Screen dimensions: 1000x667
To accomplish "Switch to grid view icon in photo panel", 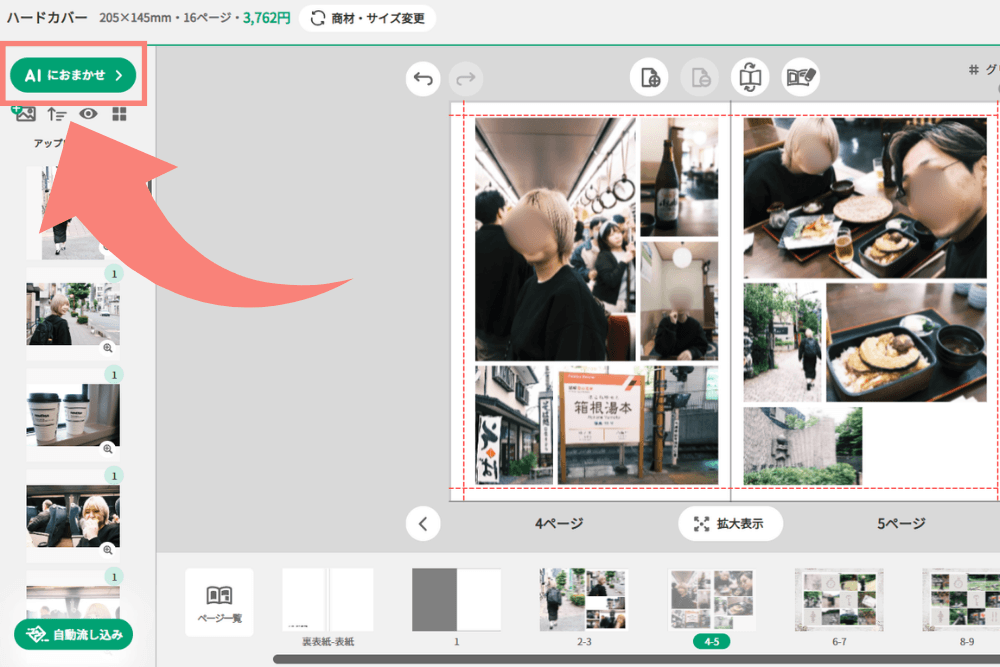I will point(119,114).
